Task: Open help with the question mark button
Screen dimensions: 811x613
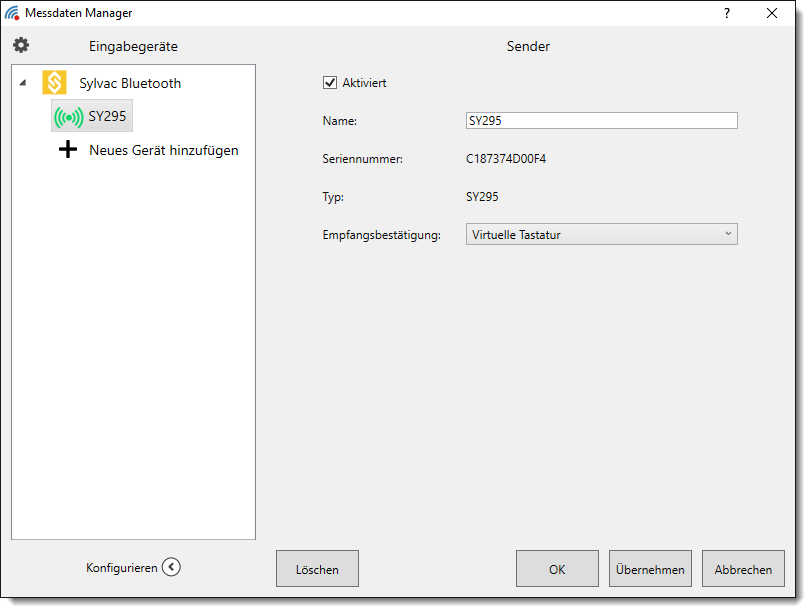Action: pyautogui.click(x=727, y=13)
